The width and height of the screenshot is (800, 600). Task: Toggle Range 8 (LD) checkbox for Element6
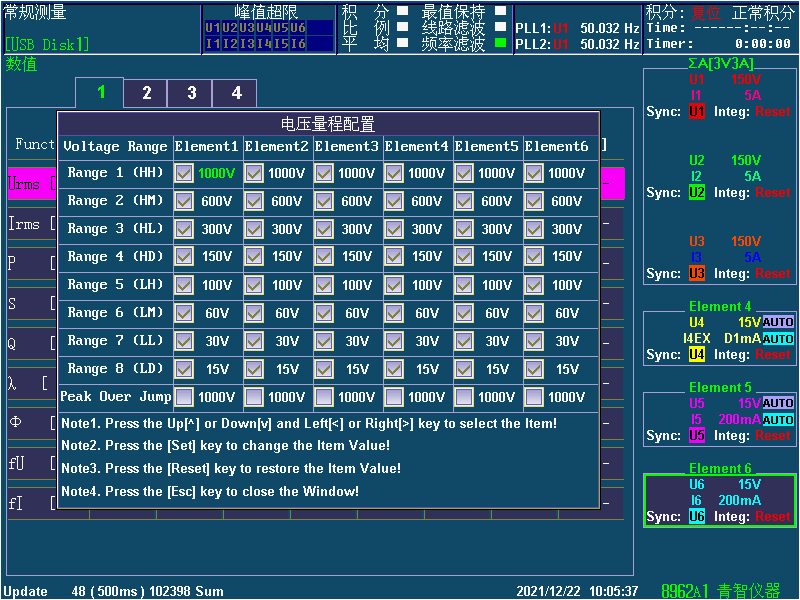[534, 369]
